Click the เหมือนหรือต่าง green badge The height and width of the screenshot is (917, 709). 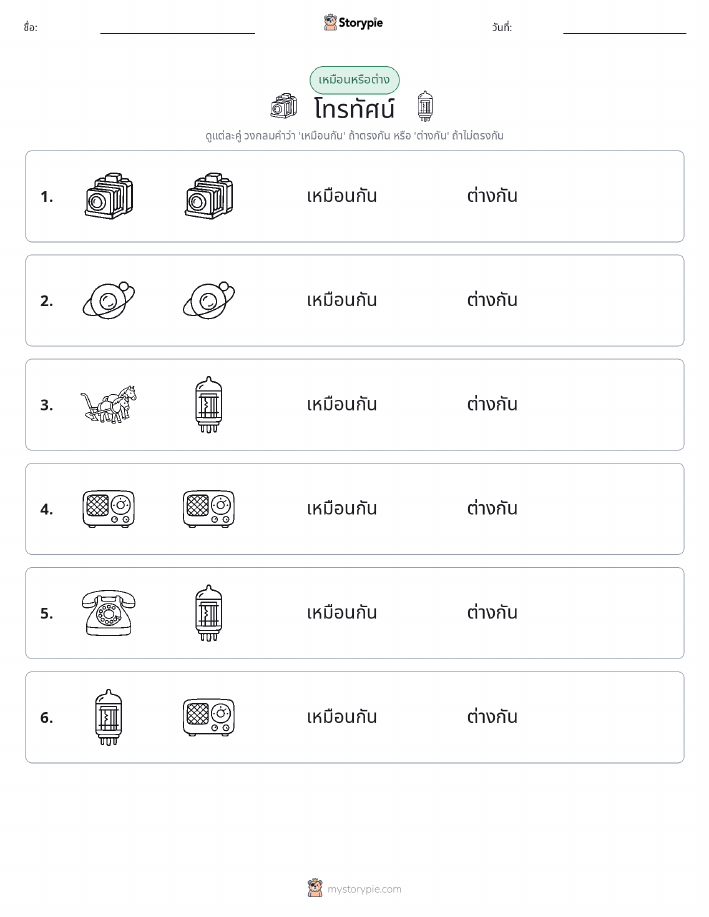(354, 80)
